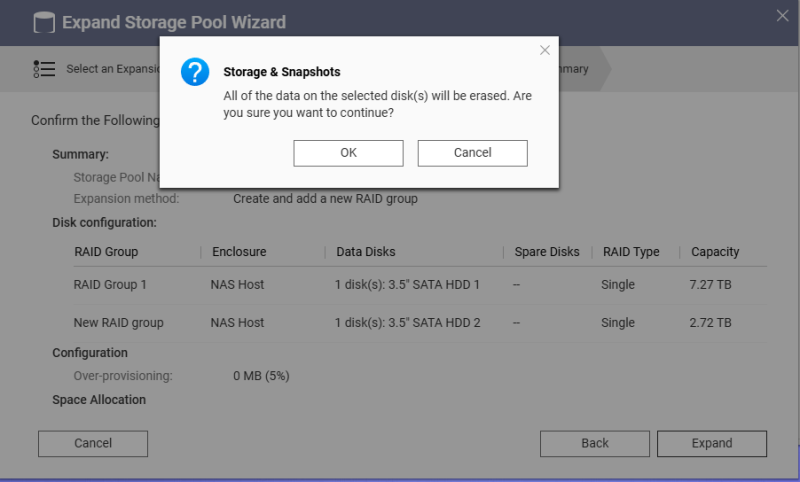Click the RAID Group column header

106,252
